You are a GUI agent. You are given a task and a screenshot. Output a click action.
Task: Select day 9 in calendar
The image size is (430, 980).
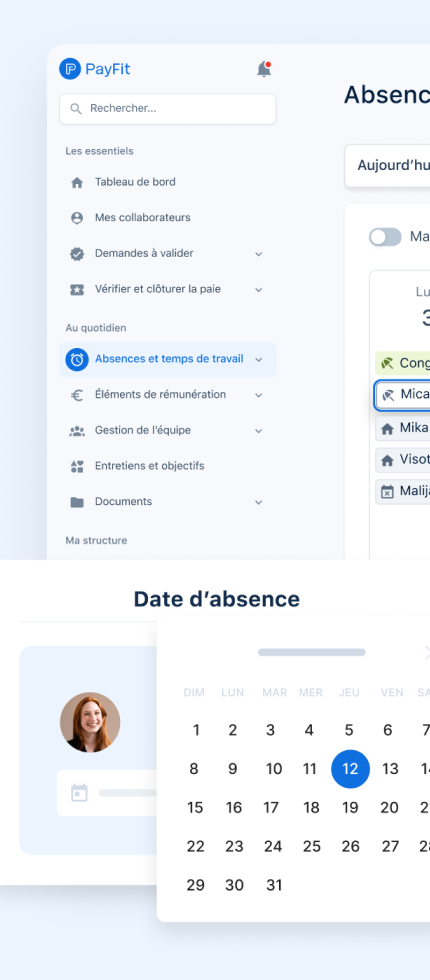232,769
